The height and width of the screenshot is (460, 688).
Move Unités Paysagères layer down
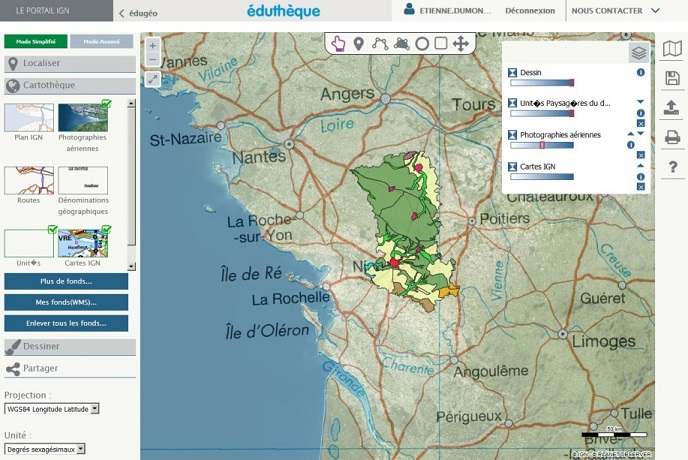[x=641, y=102]
